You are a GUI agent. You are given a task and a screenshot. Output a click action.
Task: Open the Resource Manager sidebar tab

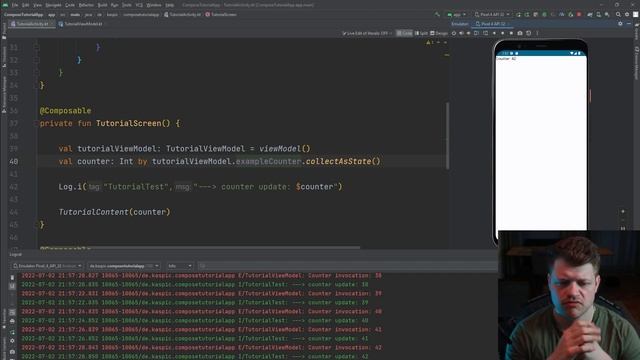tap(4, 95)
